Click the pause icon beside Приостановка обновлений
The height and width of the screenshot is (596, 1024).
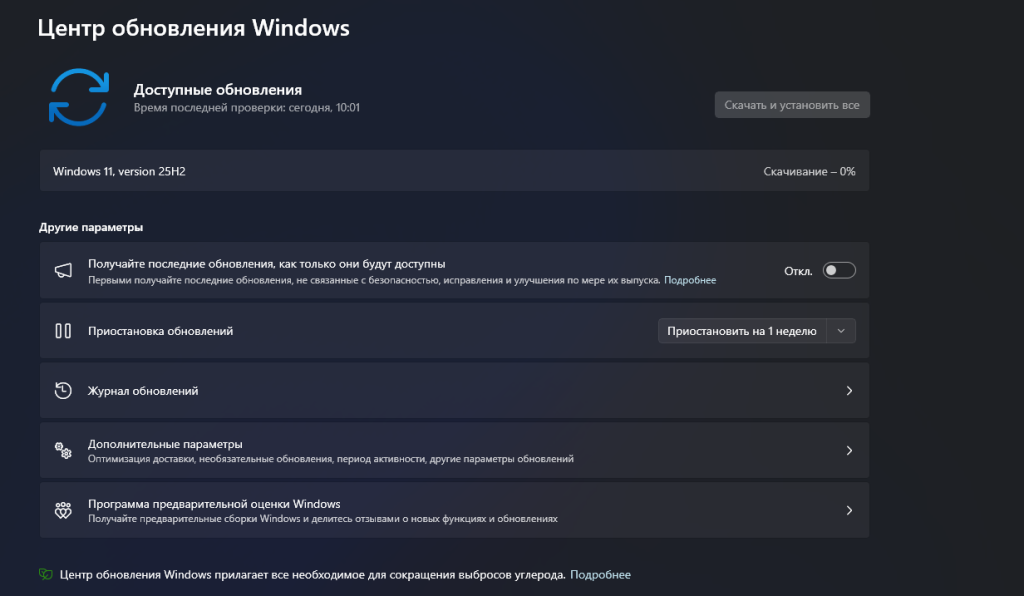63,331
